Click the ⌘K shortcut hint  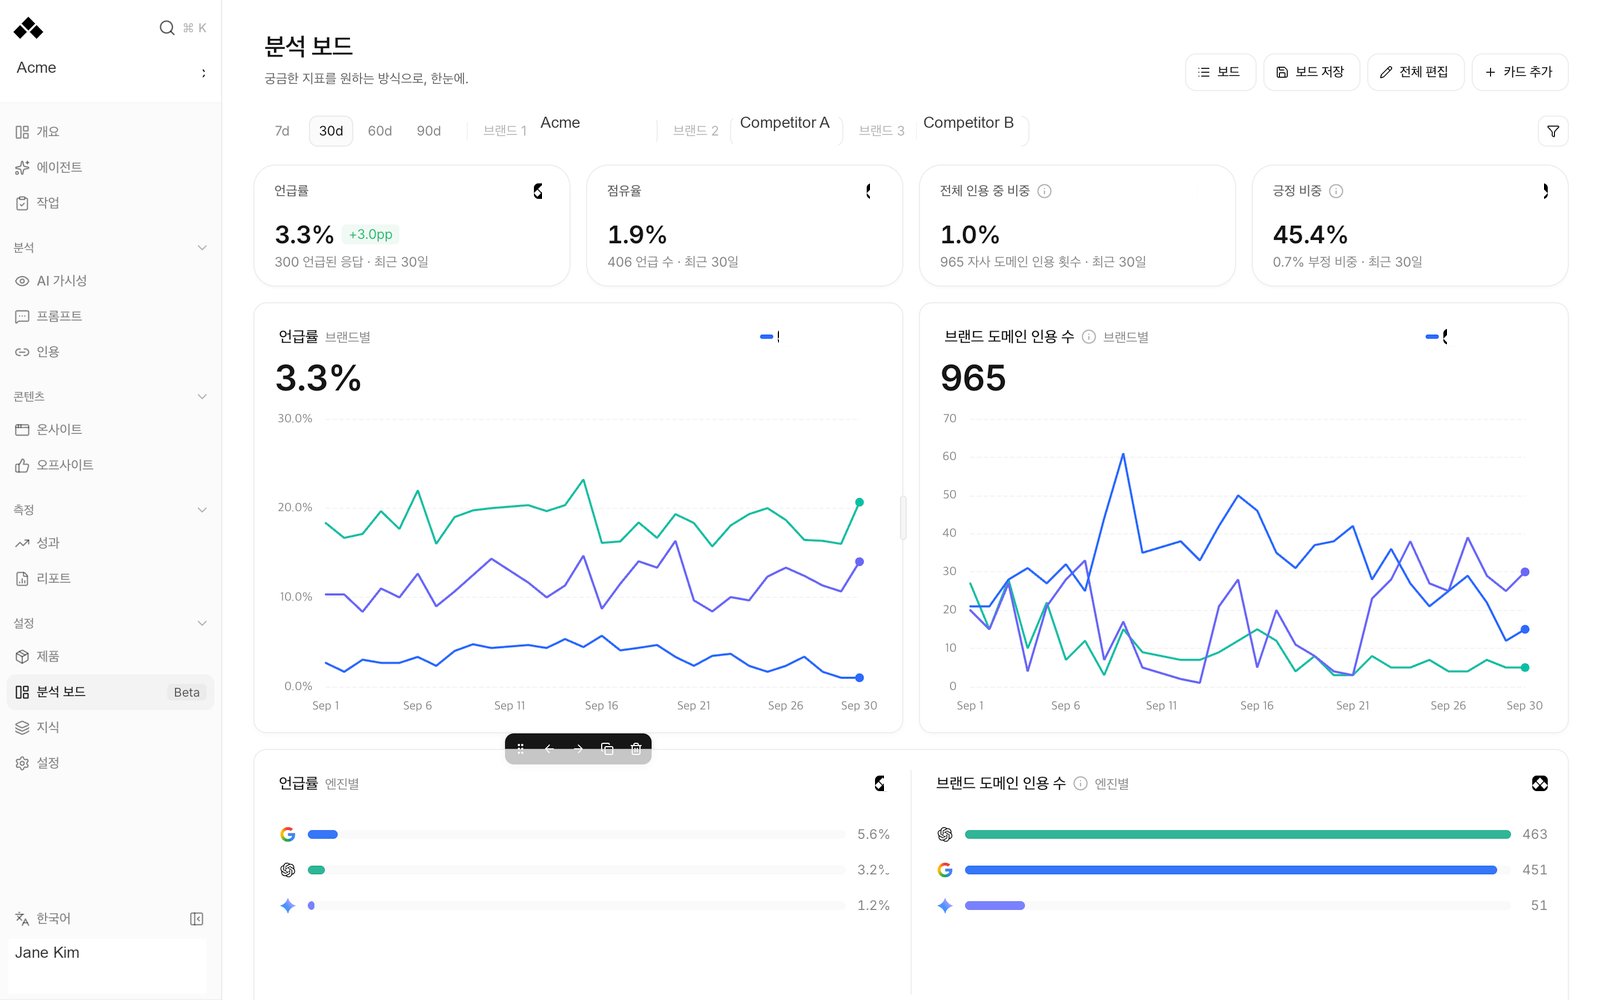(194, 28)
